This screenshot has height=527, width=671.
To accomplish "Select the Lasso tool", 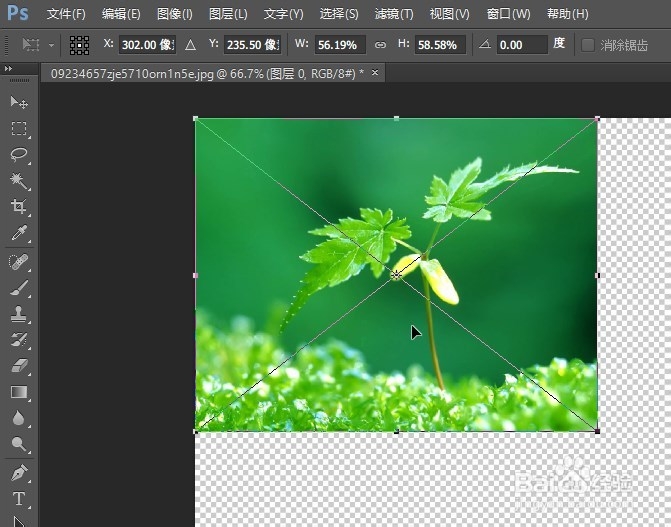I will [x=18, y=155].
